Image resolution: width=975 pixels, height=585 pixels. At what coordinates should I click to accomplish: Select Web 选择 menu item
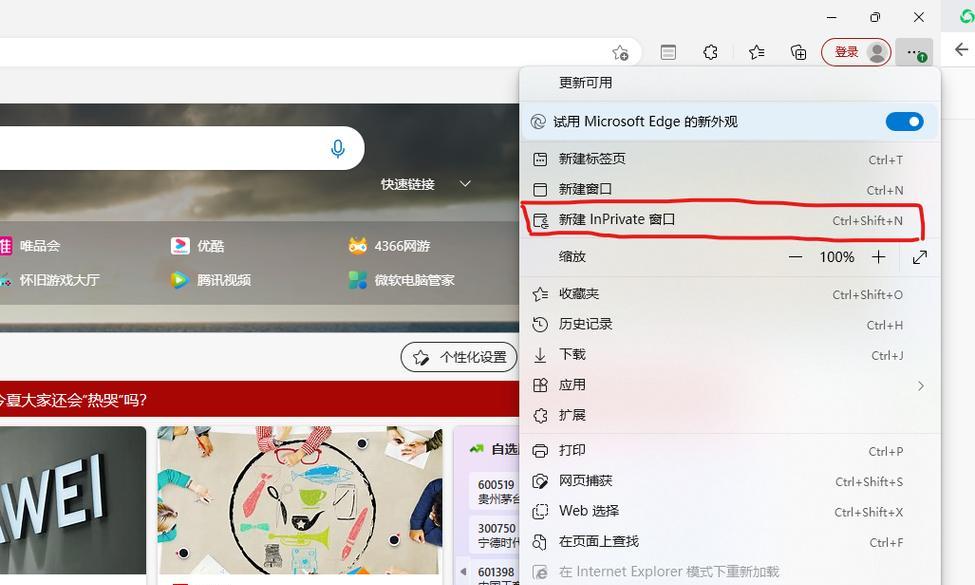click(730, 512)
